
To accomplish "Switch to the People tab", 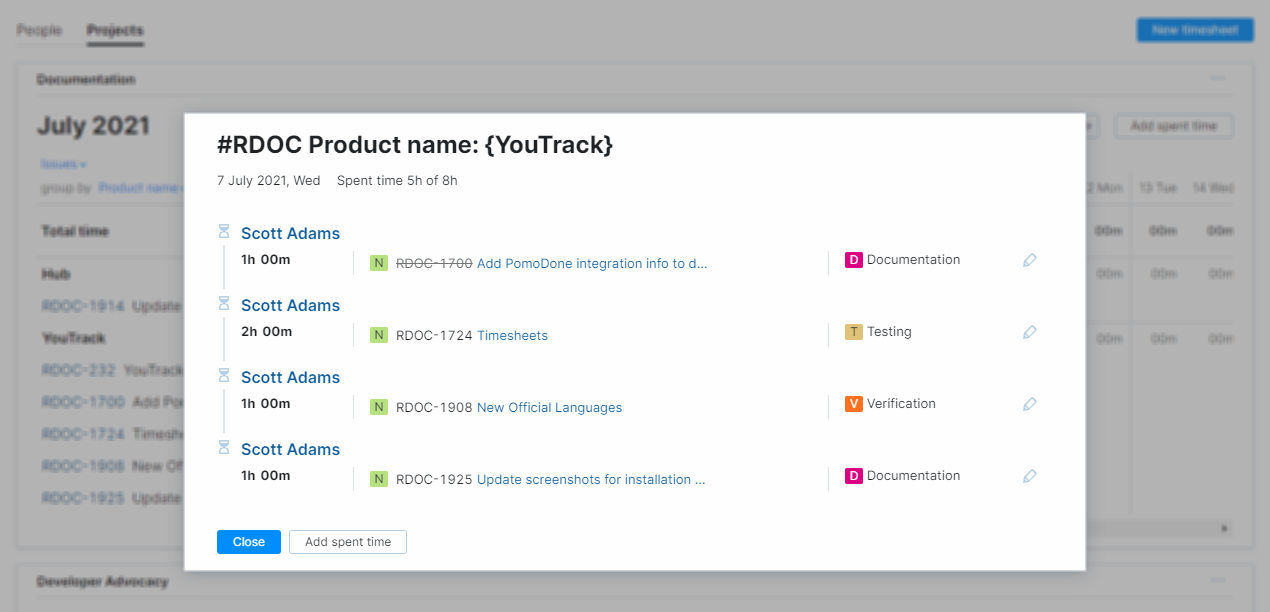I will pyautogui.click(x=39, y=30).
